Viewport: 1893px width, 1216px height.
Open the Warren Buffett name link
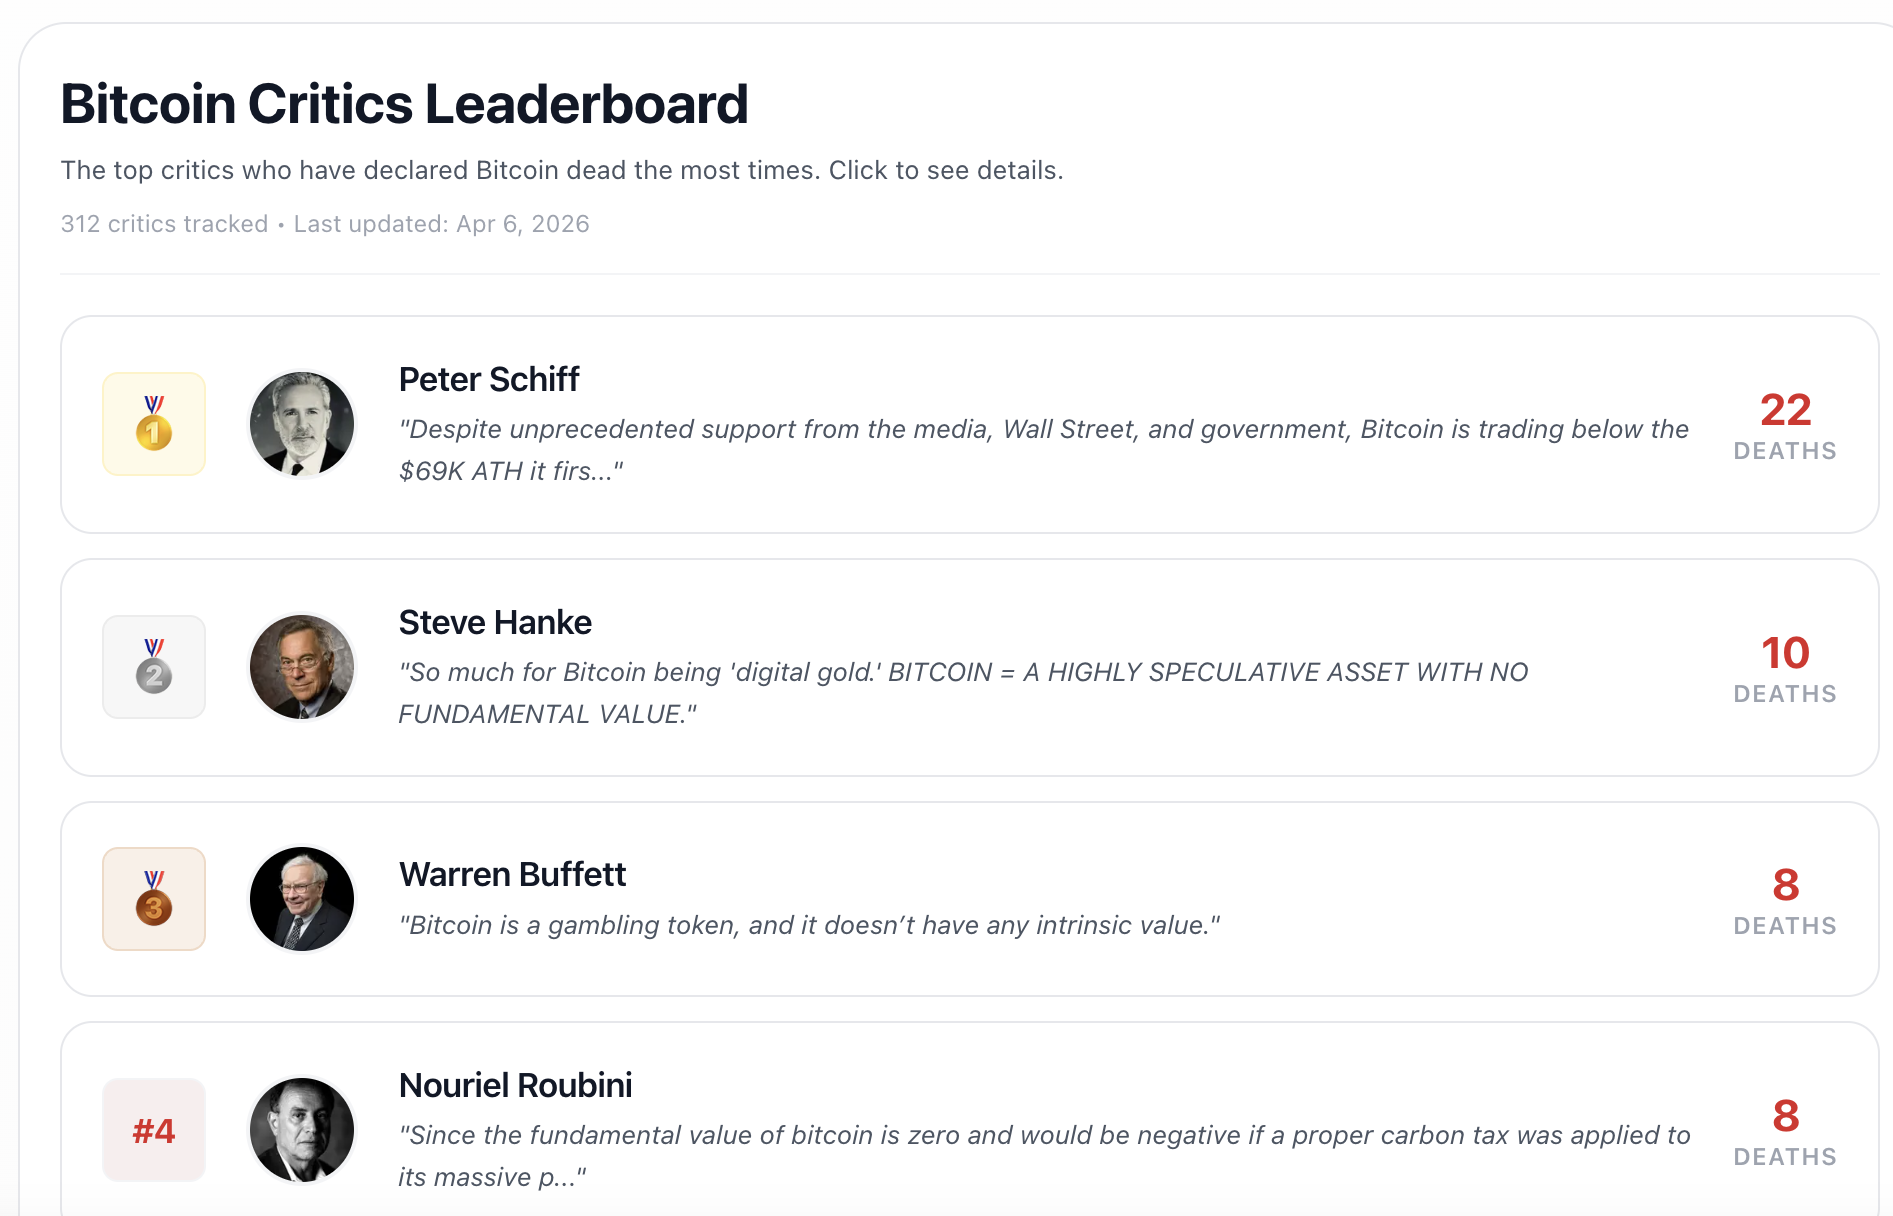point(512,875)
